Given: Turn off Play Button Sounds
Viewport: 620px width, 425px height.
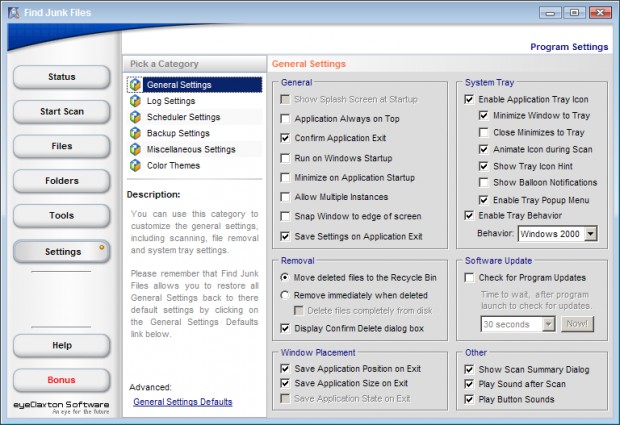Looking at the screenshot, I should 469,399.
